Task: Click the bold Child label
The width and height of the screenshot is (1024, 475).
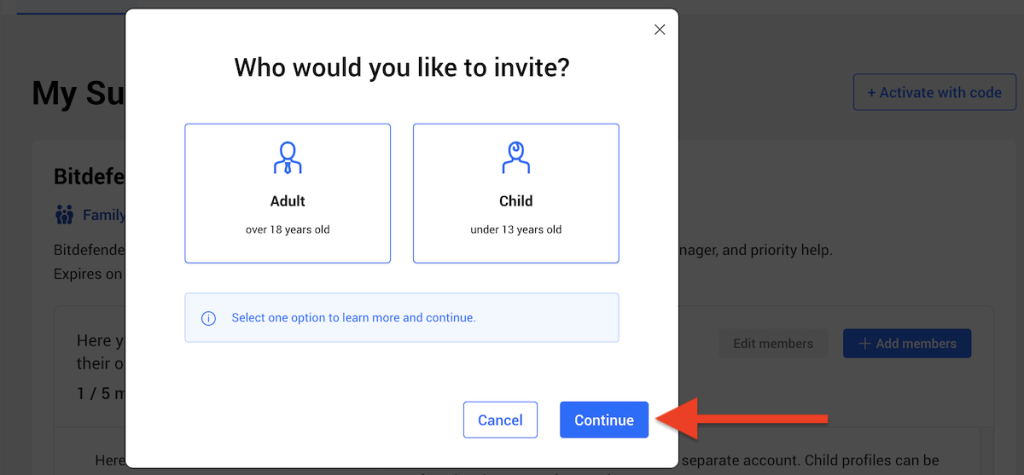Action: coord(515,201)
